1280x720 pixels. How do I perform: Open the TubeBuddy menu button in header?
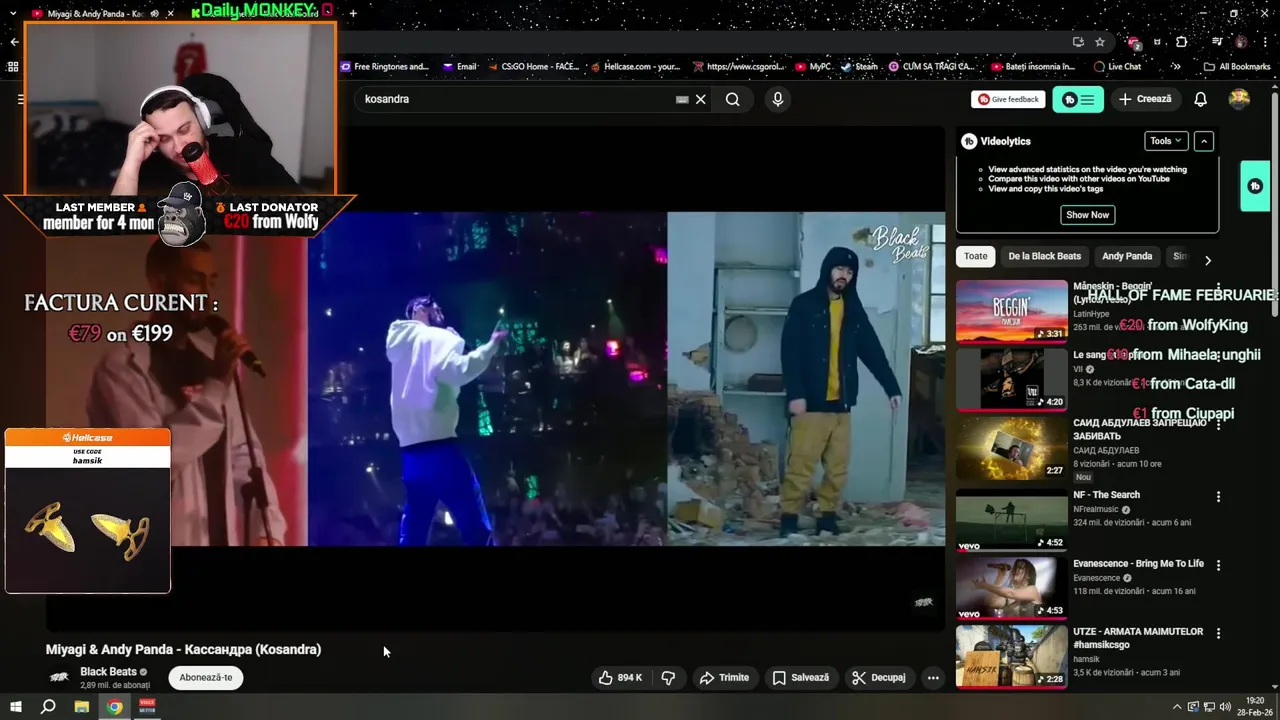pyautogui.click(x=1078, y=99)
